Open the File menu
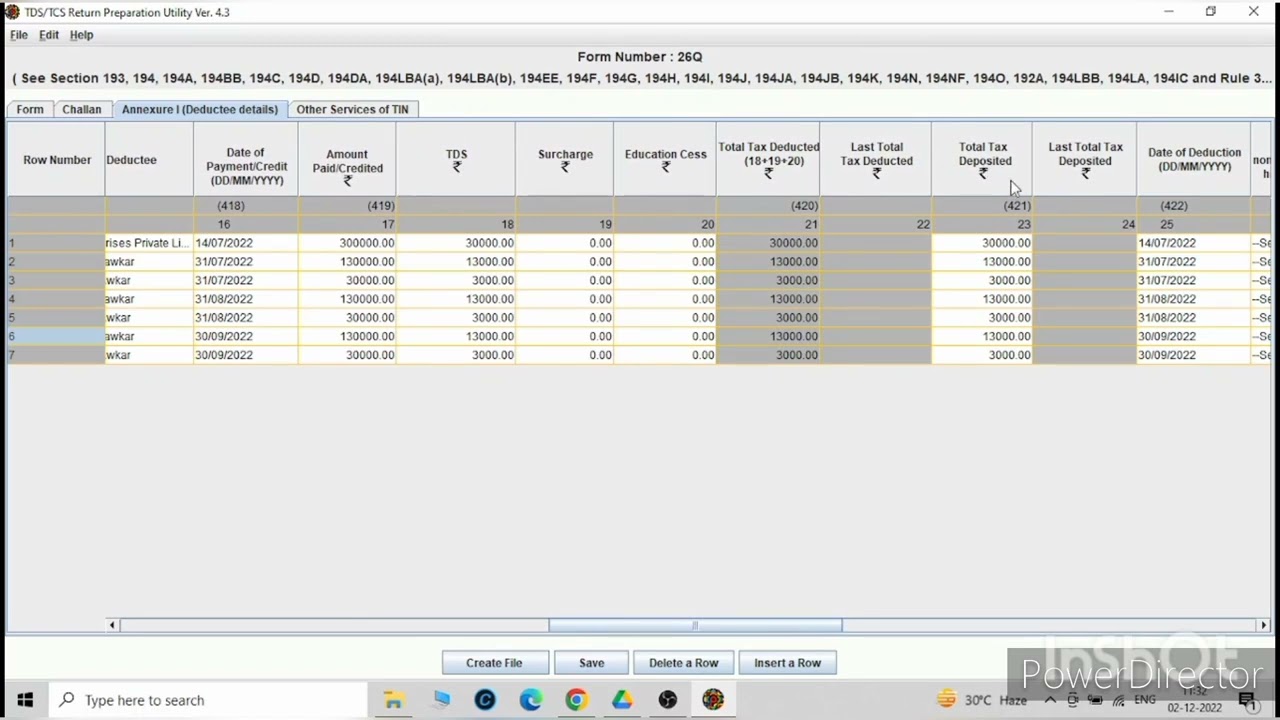Image resolution: width=1280 pixels, height=720 pixels. 19,35
